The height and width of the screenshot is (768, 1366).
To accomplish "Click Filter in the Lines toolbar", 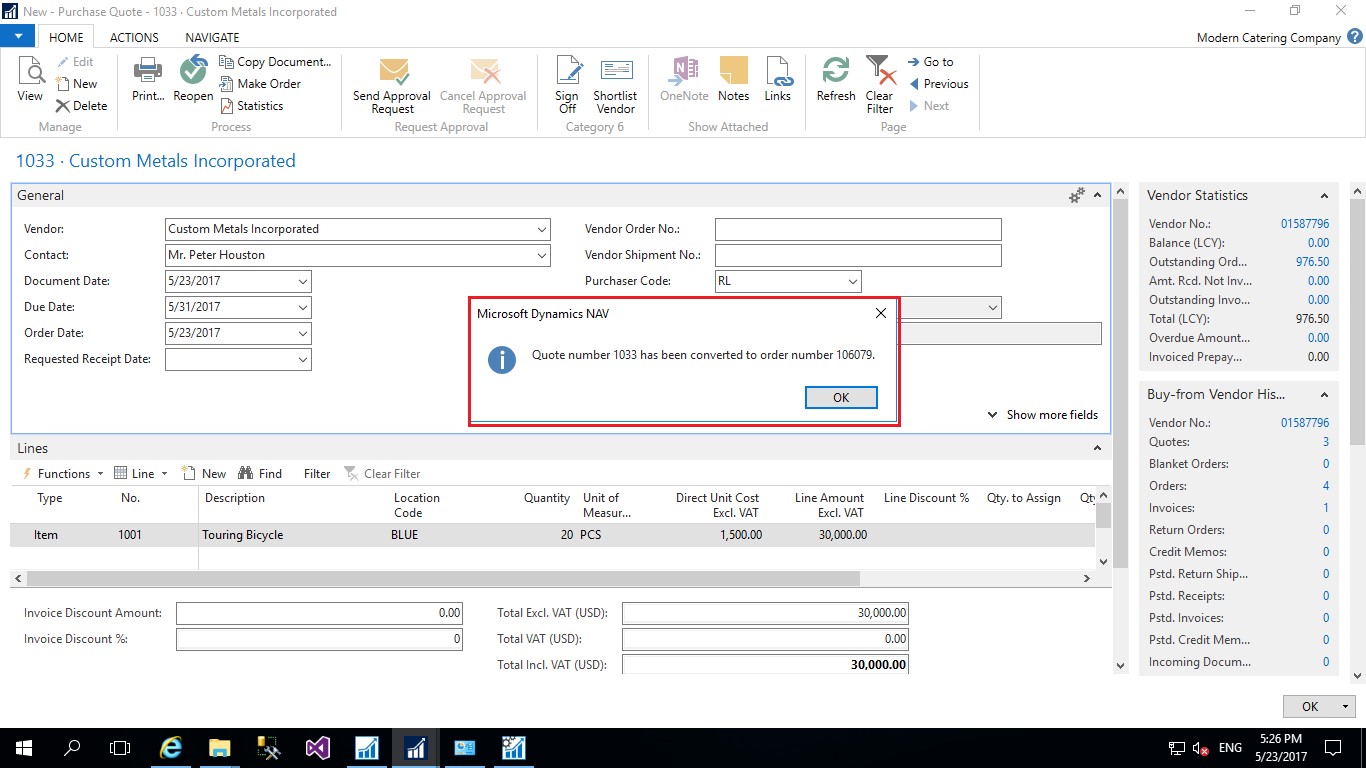I will click(317, 474).
